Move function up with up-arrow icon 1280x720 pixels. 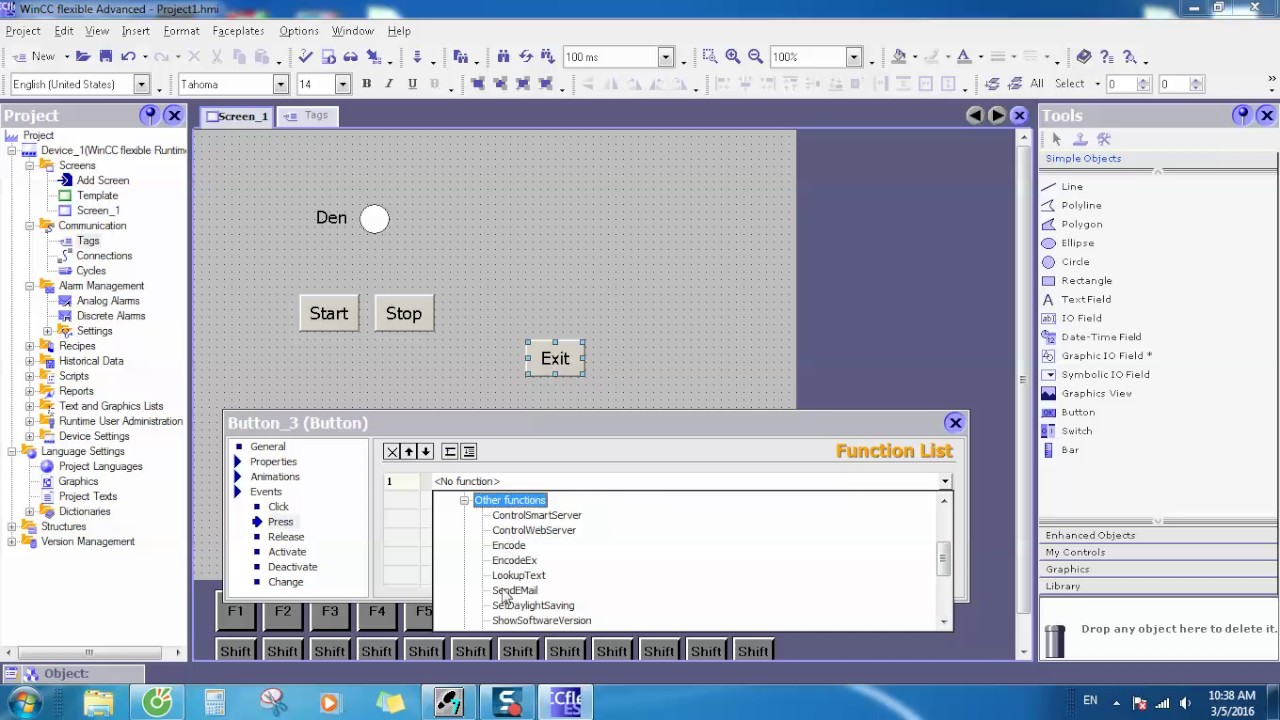409,452
